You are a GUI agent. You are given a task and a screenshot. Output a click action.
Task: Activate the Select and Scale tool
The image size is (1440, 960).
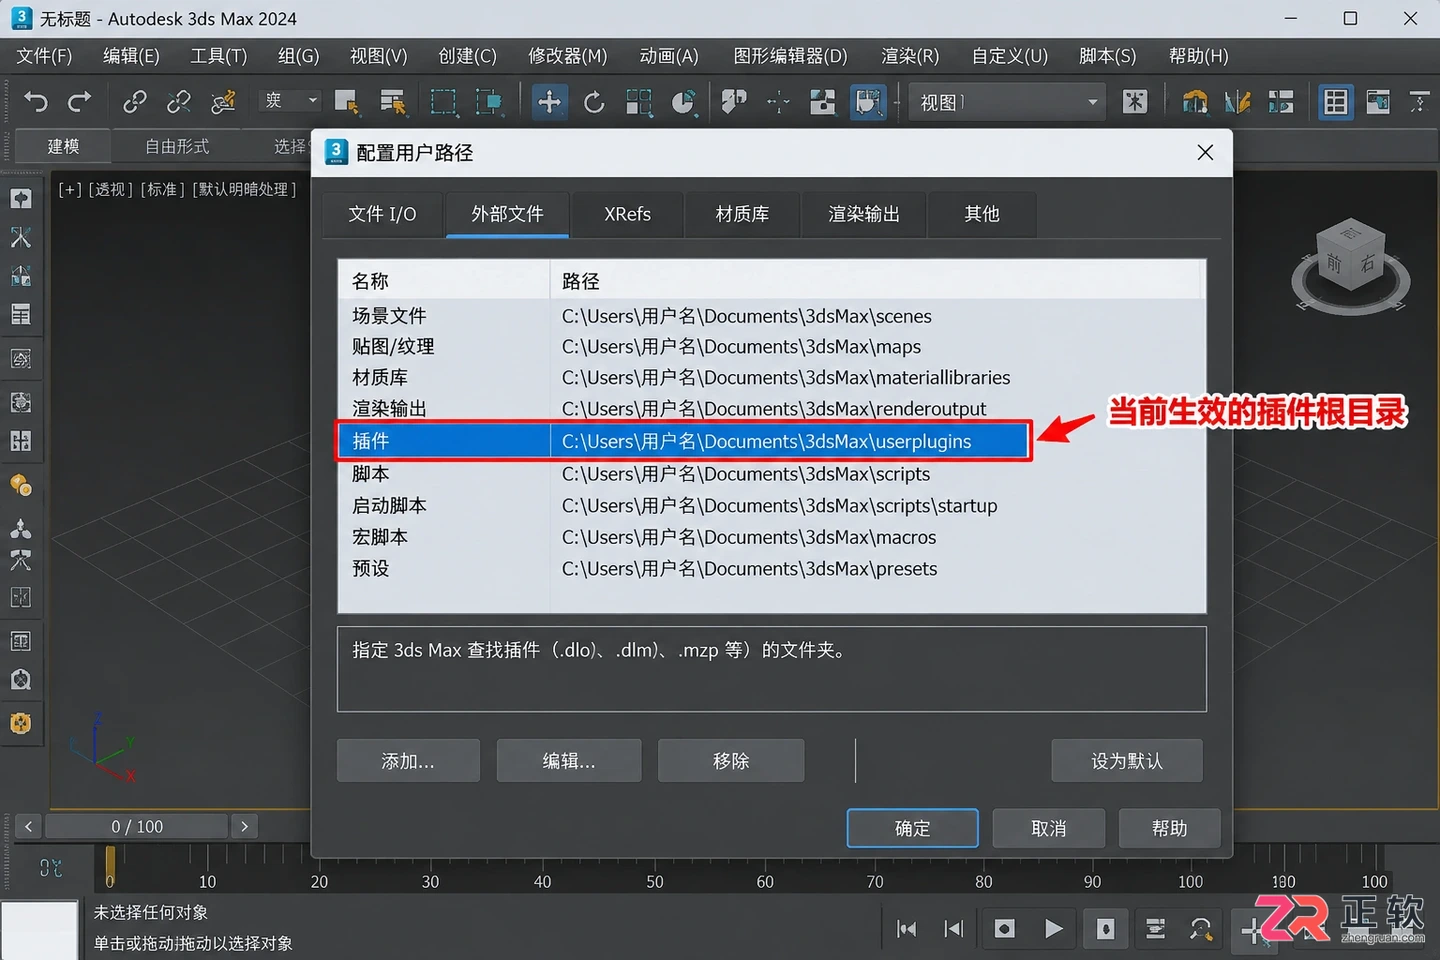coord(639,101)
